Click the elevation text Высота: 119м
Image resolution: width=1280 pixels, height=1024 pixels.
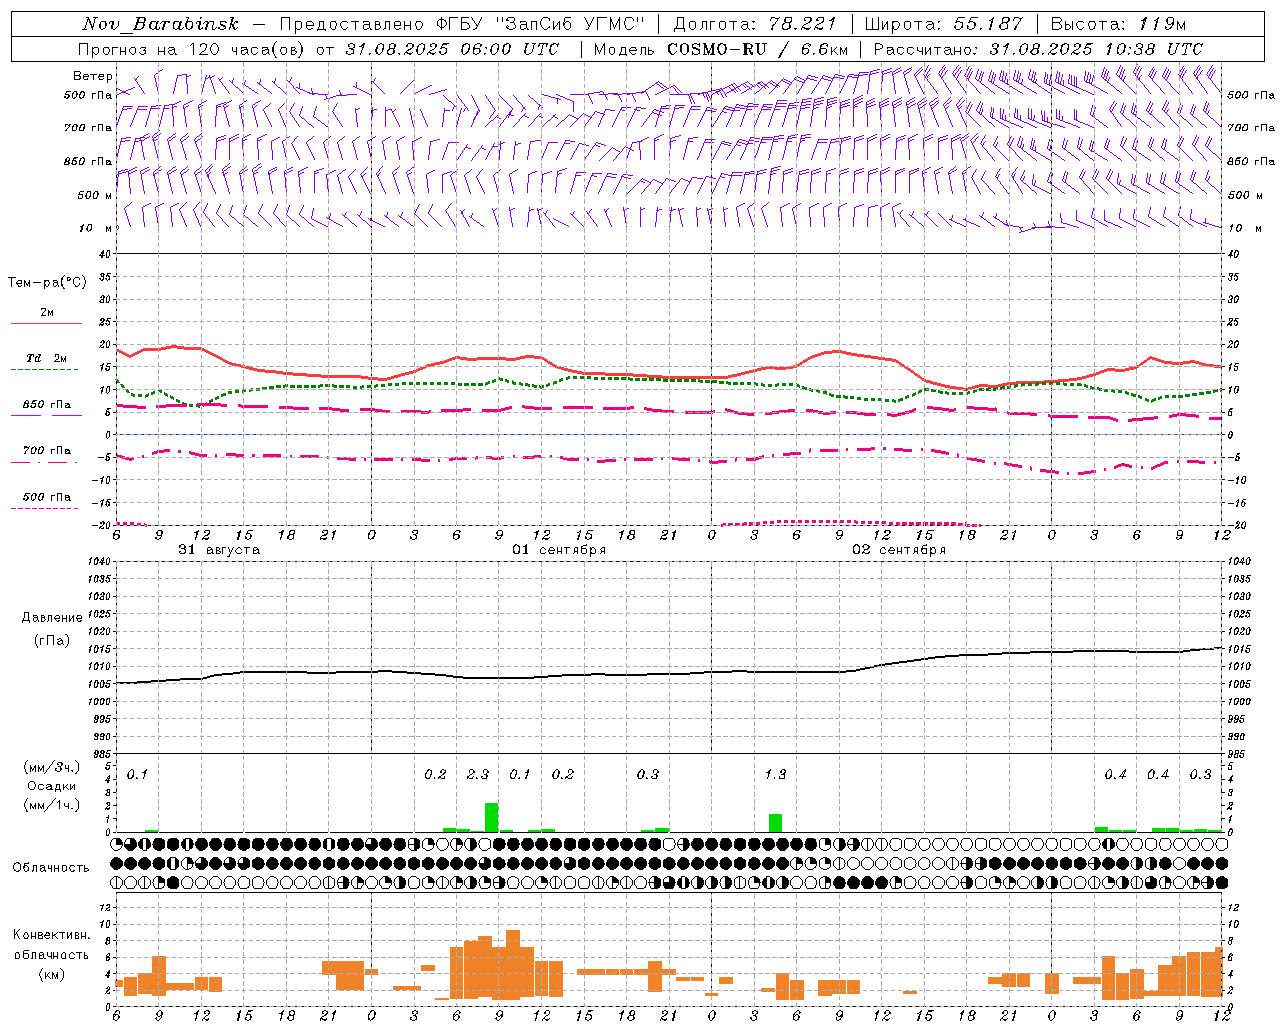pos(1118,24)
